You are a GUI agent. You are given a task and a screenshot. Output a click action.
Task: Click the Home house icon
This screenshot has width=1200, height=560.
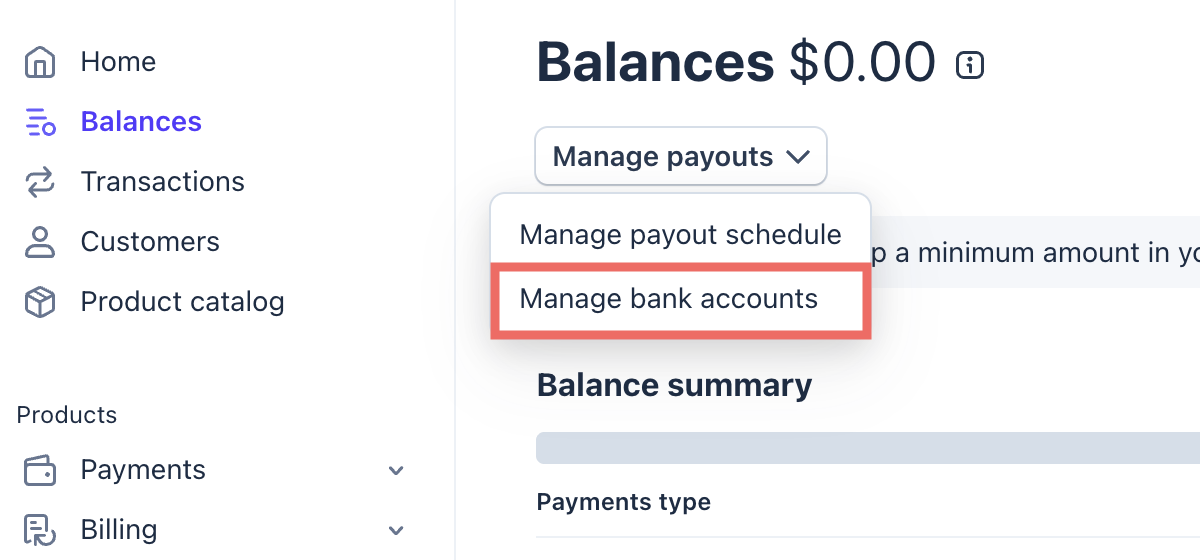pos(40,62)
